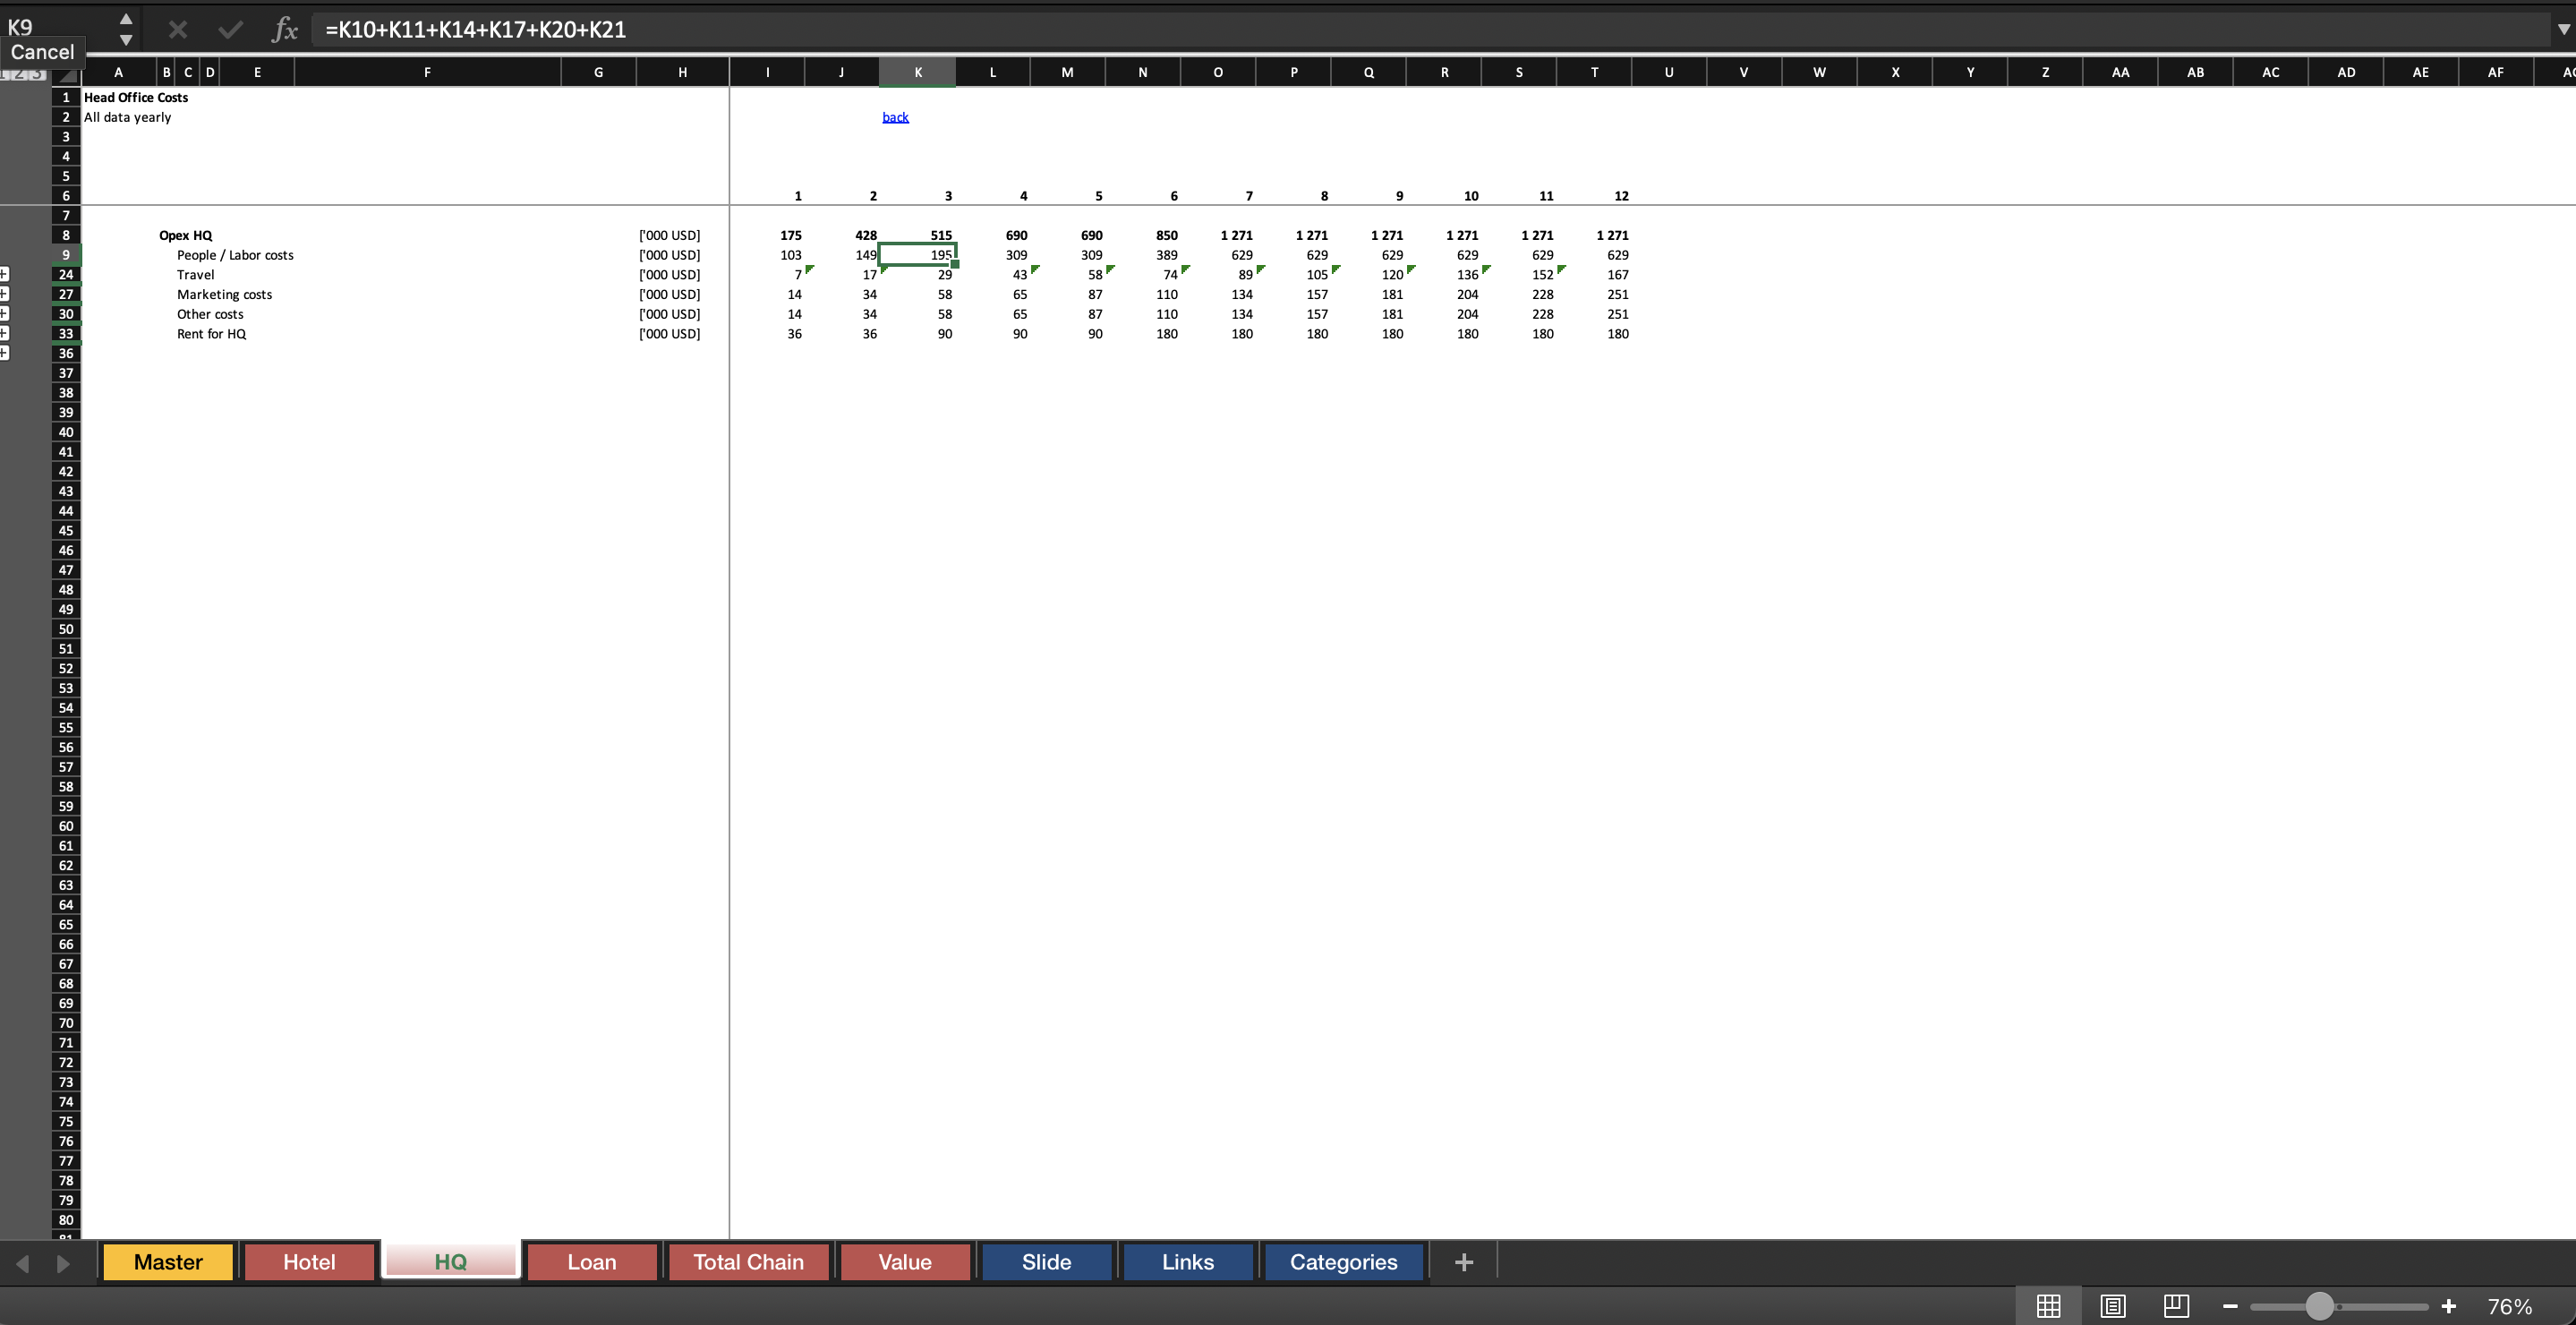Click the Enter checkmark icon in formula bar

[x=230, y=30]
